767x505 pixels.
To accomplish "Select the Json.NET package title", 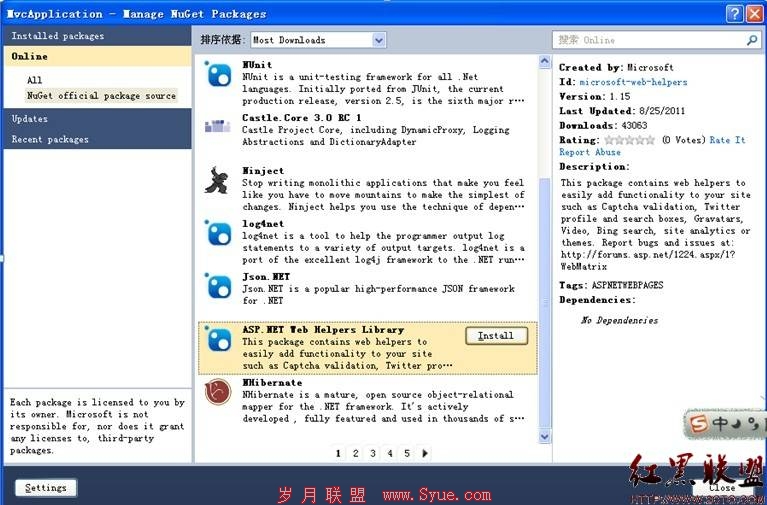I will [x=266, y=276].
